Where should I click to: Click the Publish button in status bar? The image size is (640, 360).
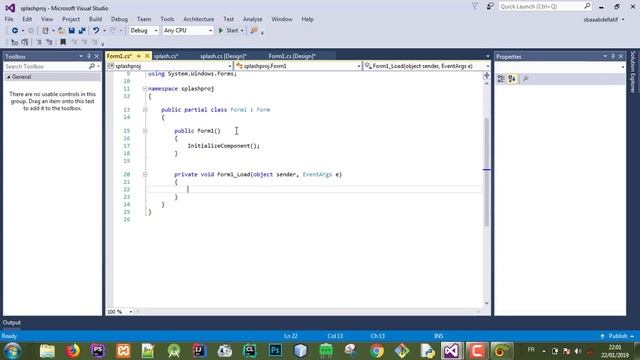(618, 336)
